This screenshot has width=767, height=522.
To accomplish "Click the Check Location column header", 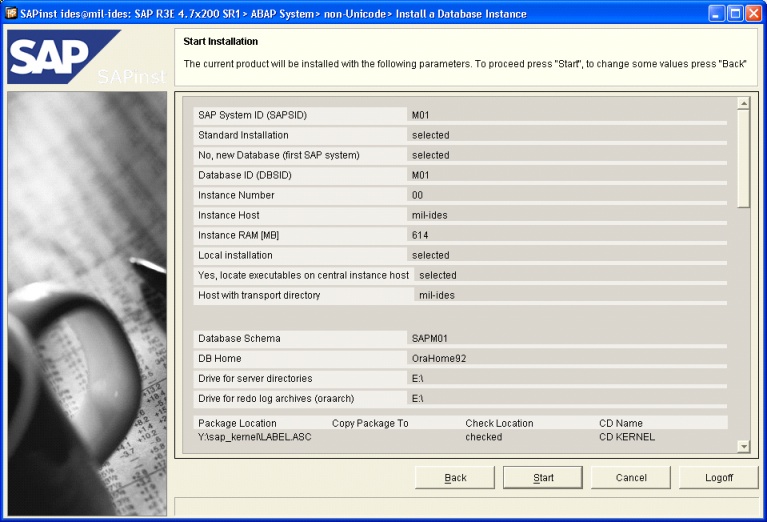I will [x=499, y=423].
